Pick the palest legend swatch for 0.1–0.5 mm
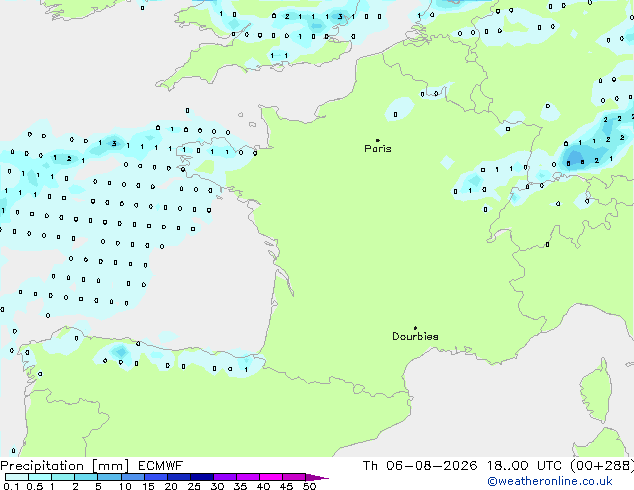The image size is (634, 490). 17,477
